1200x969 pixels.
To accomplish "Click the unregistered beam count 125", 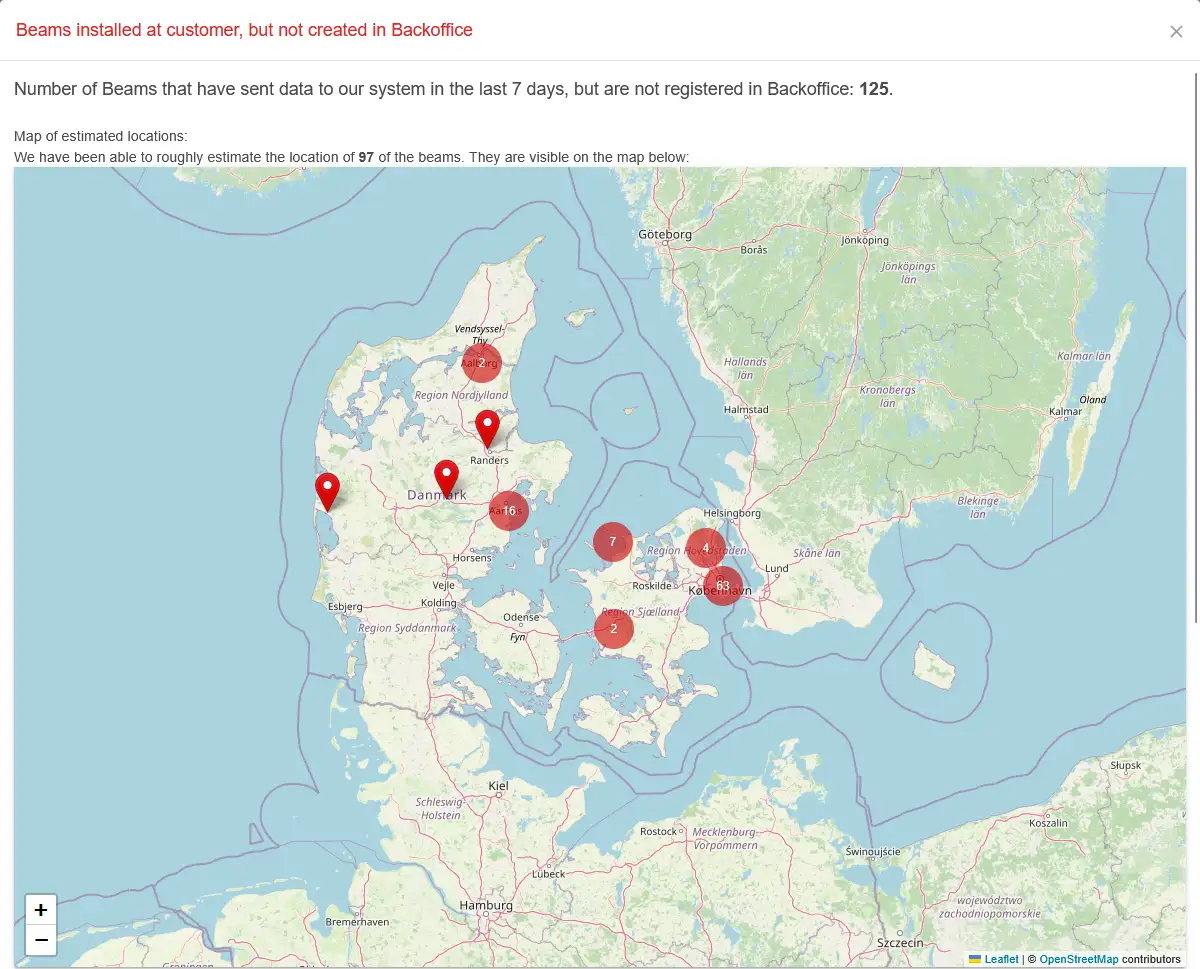I will pyautogui.click(x=873, y=89).
